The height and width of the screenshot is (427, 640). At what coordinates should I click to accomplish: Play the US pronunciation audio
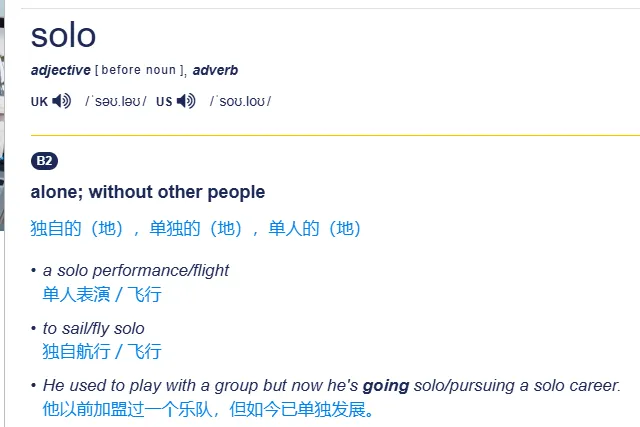pos(186,101)
